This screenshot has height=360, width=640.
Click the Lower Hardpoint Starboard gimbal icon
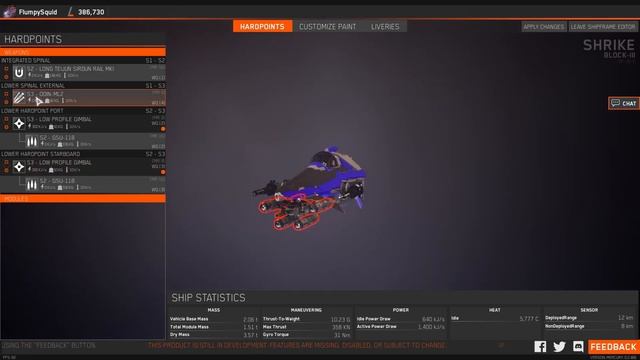[19, 167]
